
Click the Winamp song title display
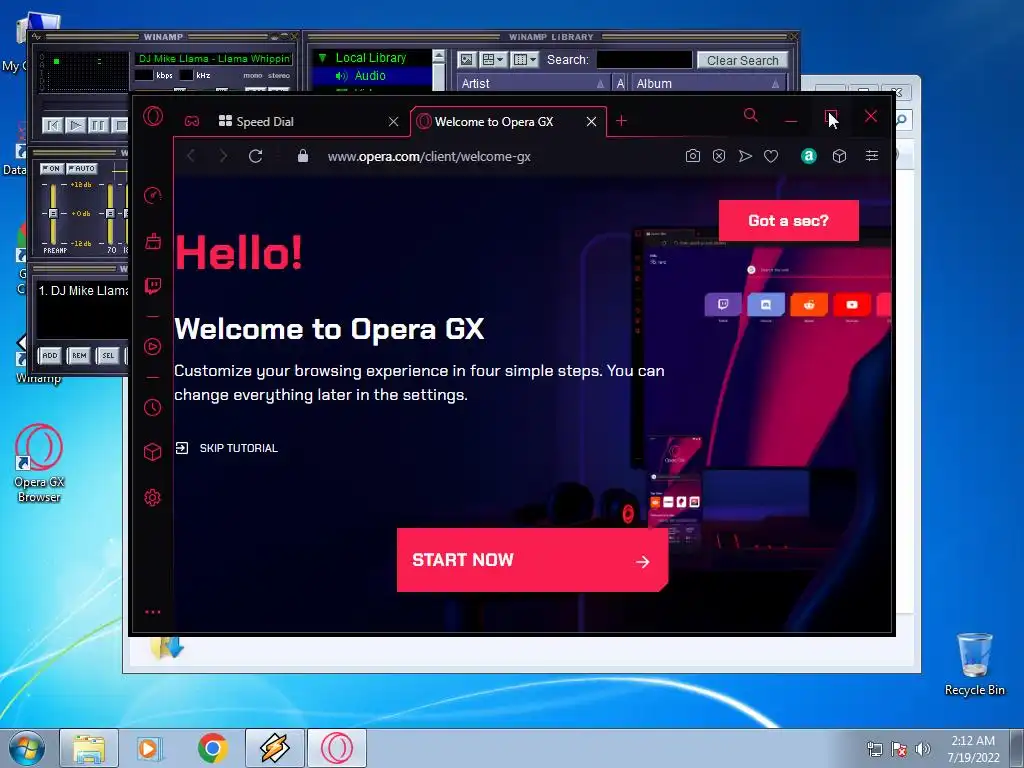[215, 59]
